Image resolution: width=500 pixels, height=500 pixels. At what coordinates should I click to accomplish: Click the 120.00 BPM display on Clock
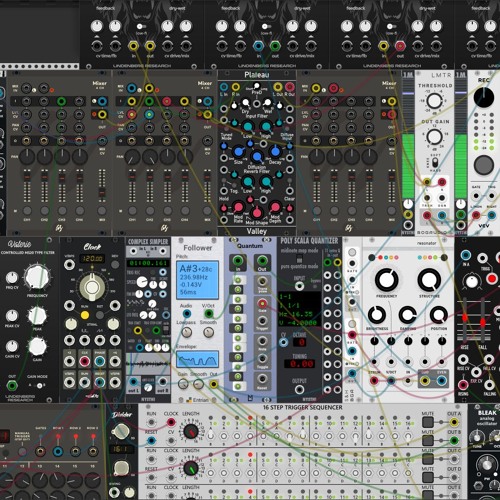tap(92, 258)
